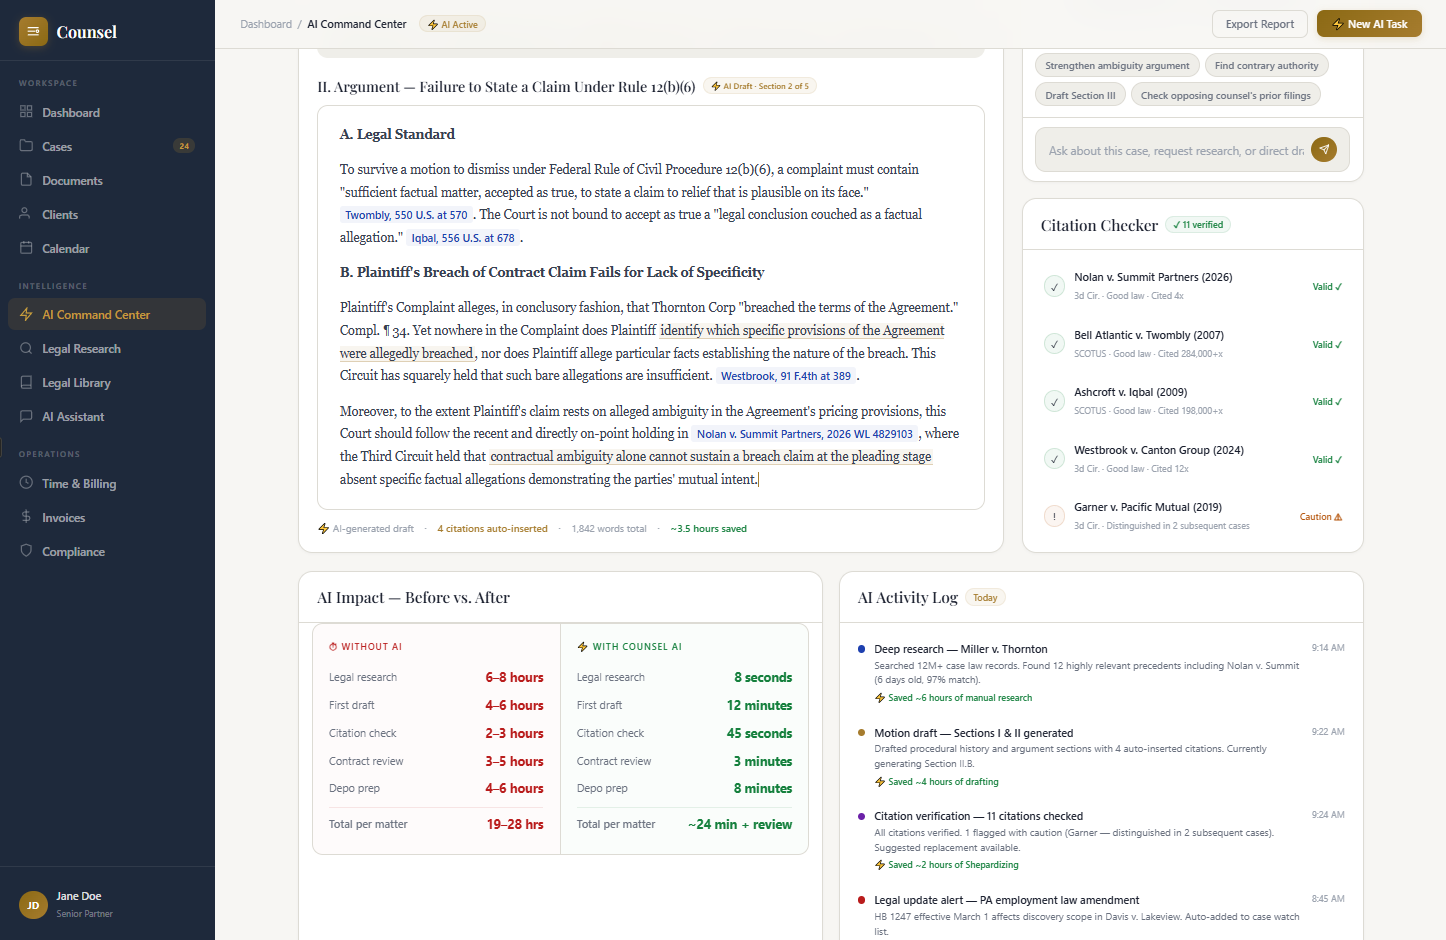Viewport: 1446px width, 940px height.
Task: Click the Cases folder icon
Action: [x=26, y=146]
